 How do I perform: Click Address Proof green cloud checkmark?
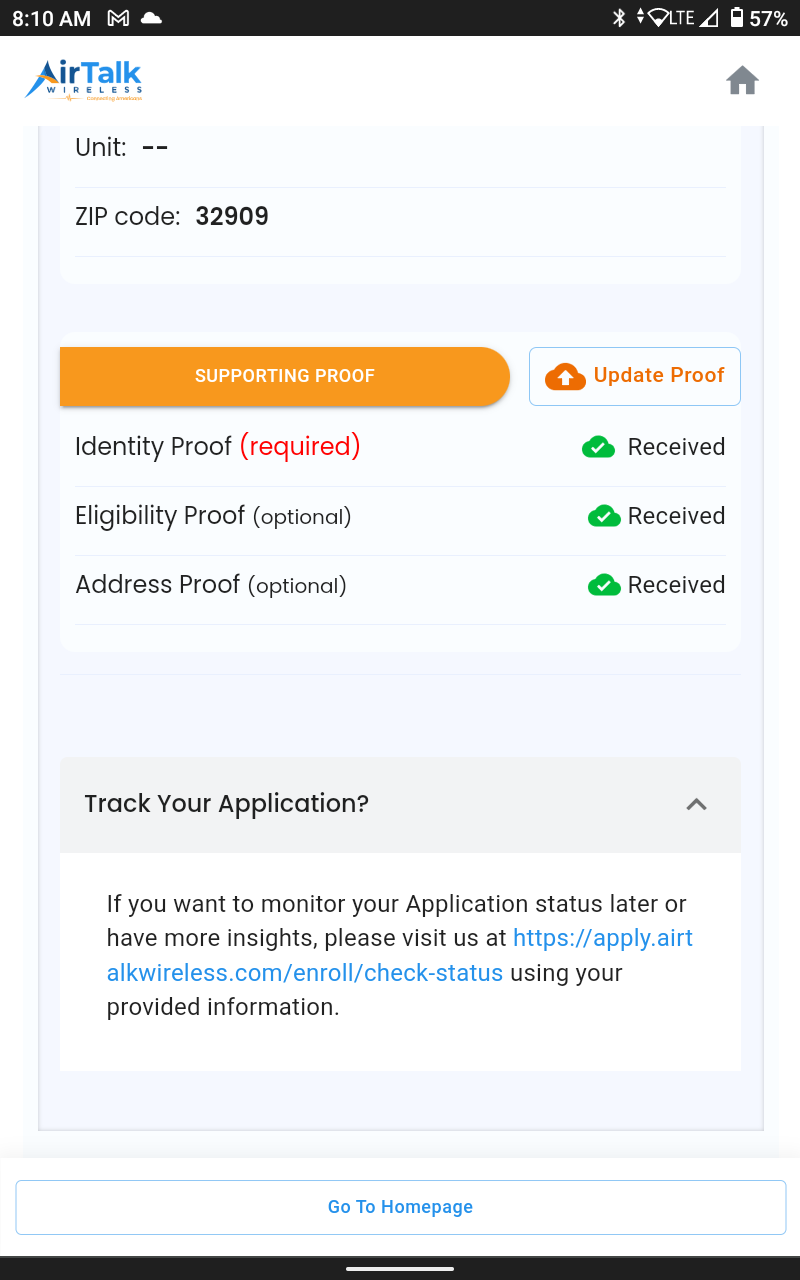point(604,585)
